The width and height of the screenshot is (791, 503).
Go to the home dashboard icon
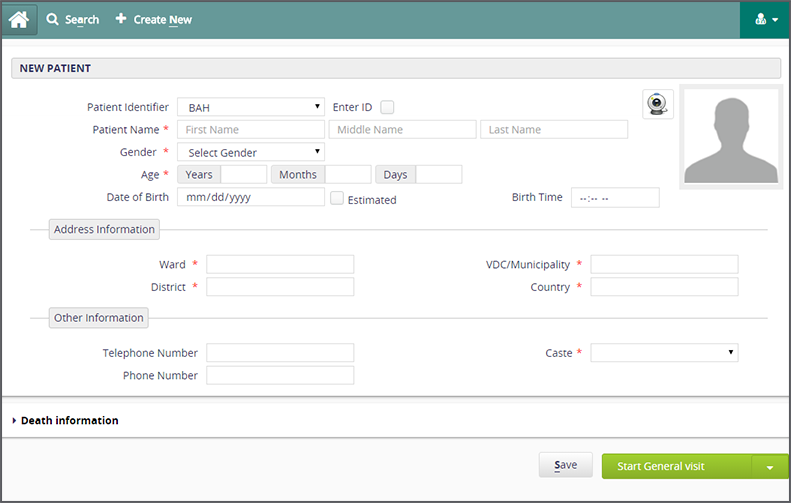pyautogui.click(x=19, y=20)
